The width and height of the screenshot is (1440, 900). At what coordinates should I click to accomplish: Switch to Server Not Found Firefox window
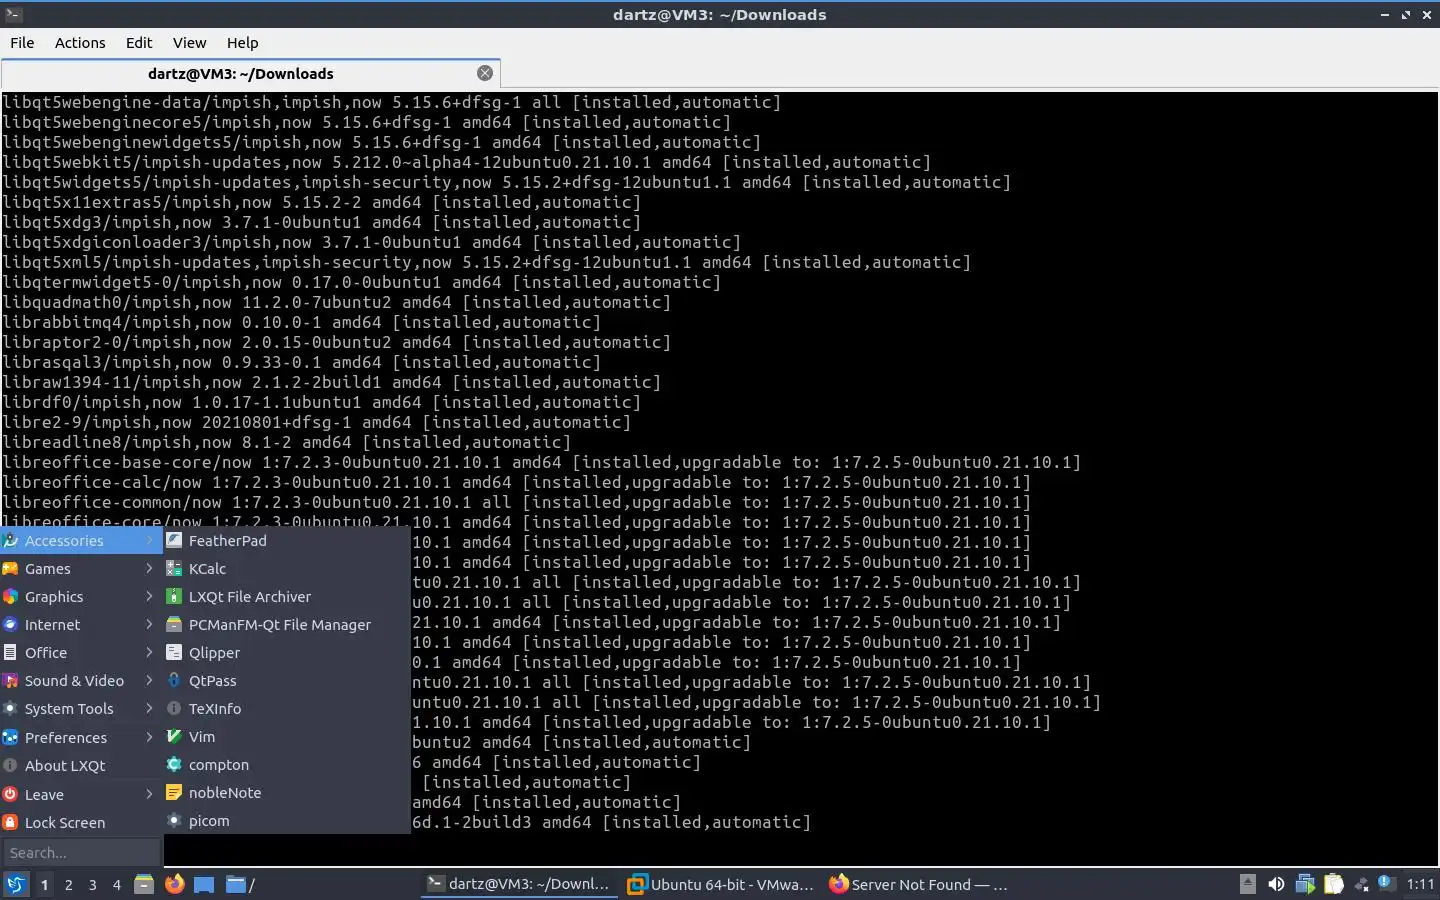coord(921,884)
